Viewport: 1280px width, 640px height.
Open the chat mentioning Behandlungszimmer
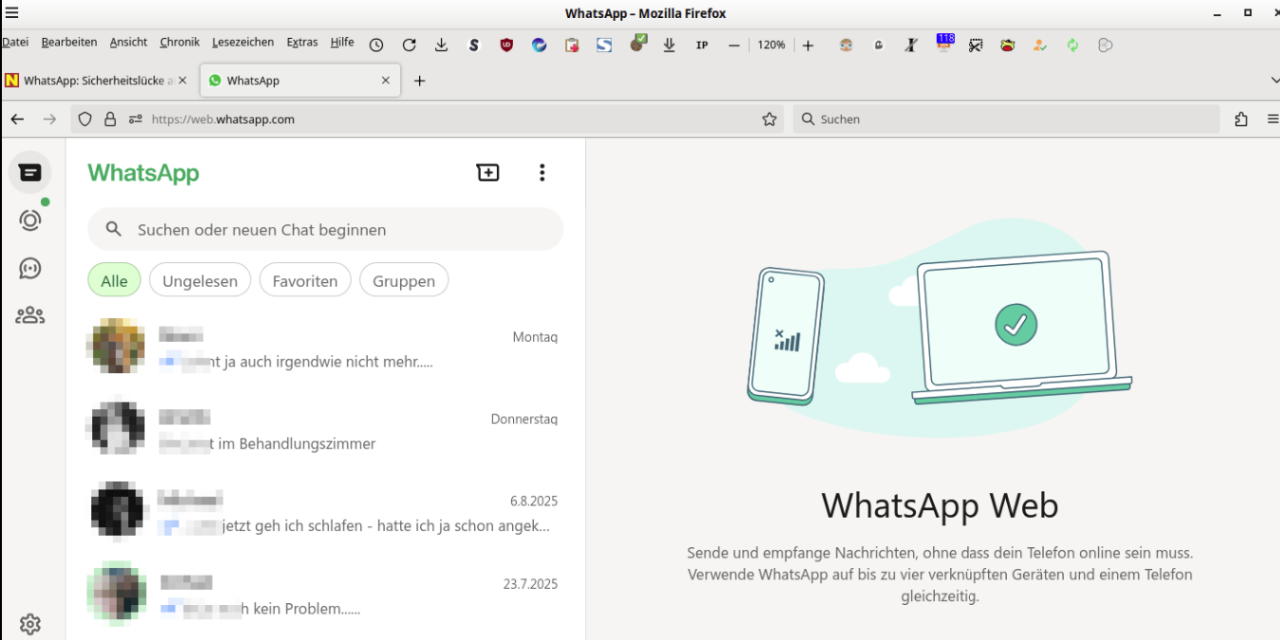click(x=326, y=430)
